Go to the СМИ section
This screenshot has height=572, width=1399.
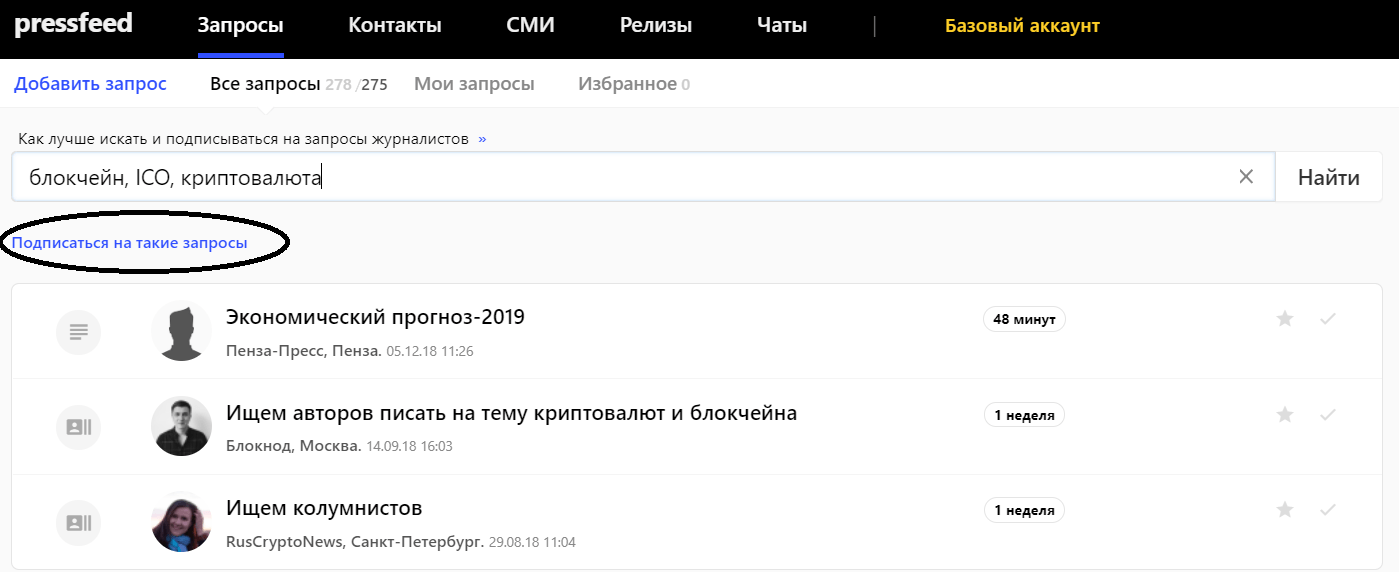530,26
